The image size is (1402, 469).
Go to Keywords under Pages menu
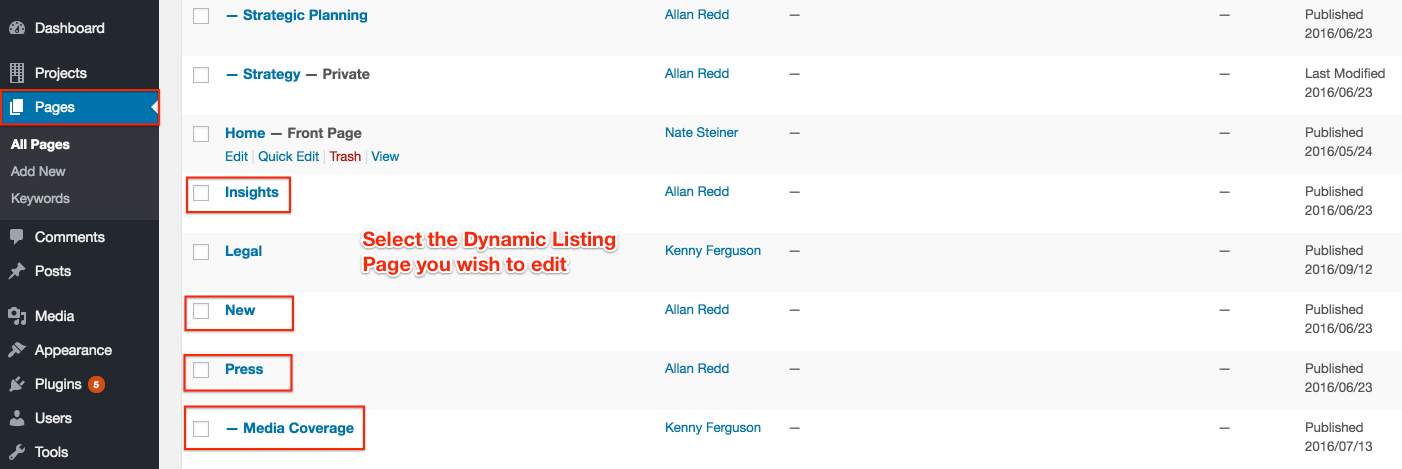tap(40, 198)
